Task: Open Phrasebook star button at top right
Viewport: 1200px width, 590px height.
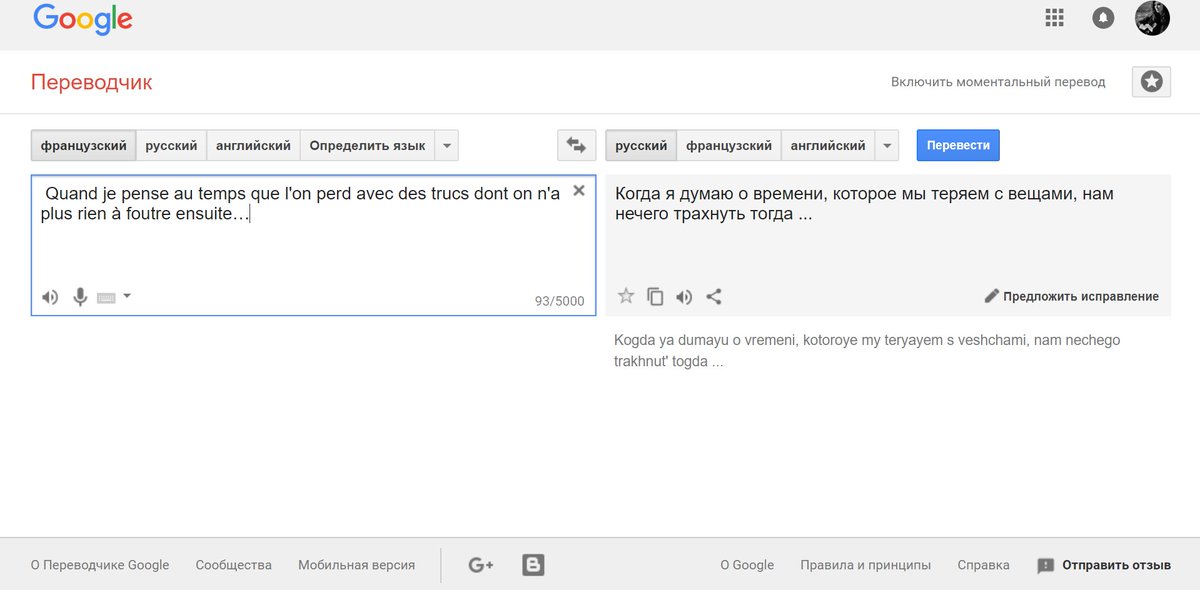Action: [1151, 82]
